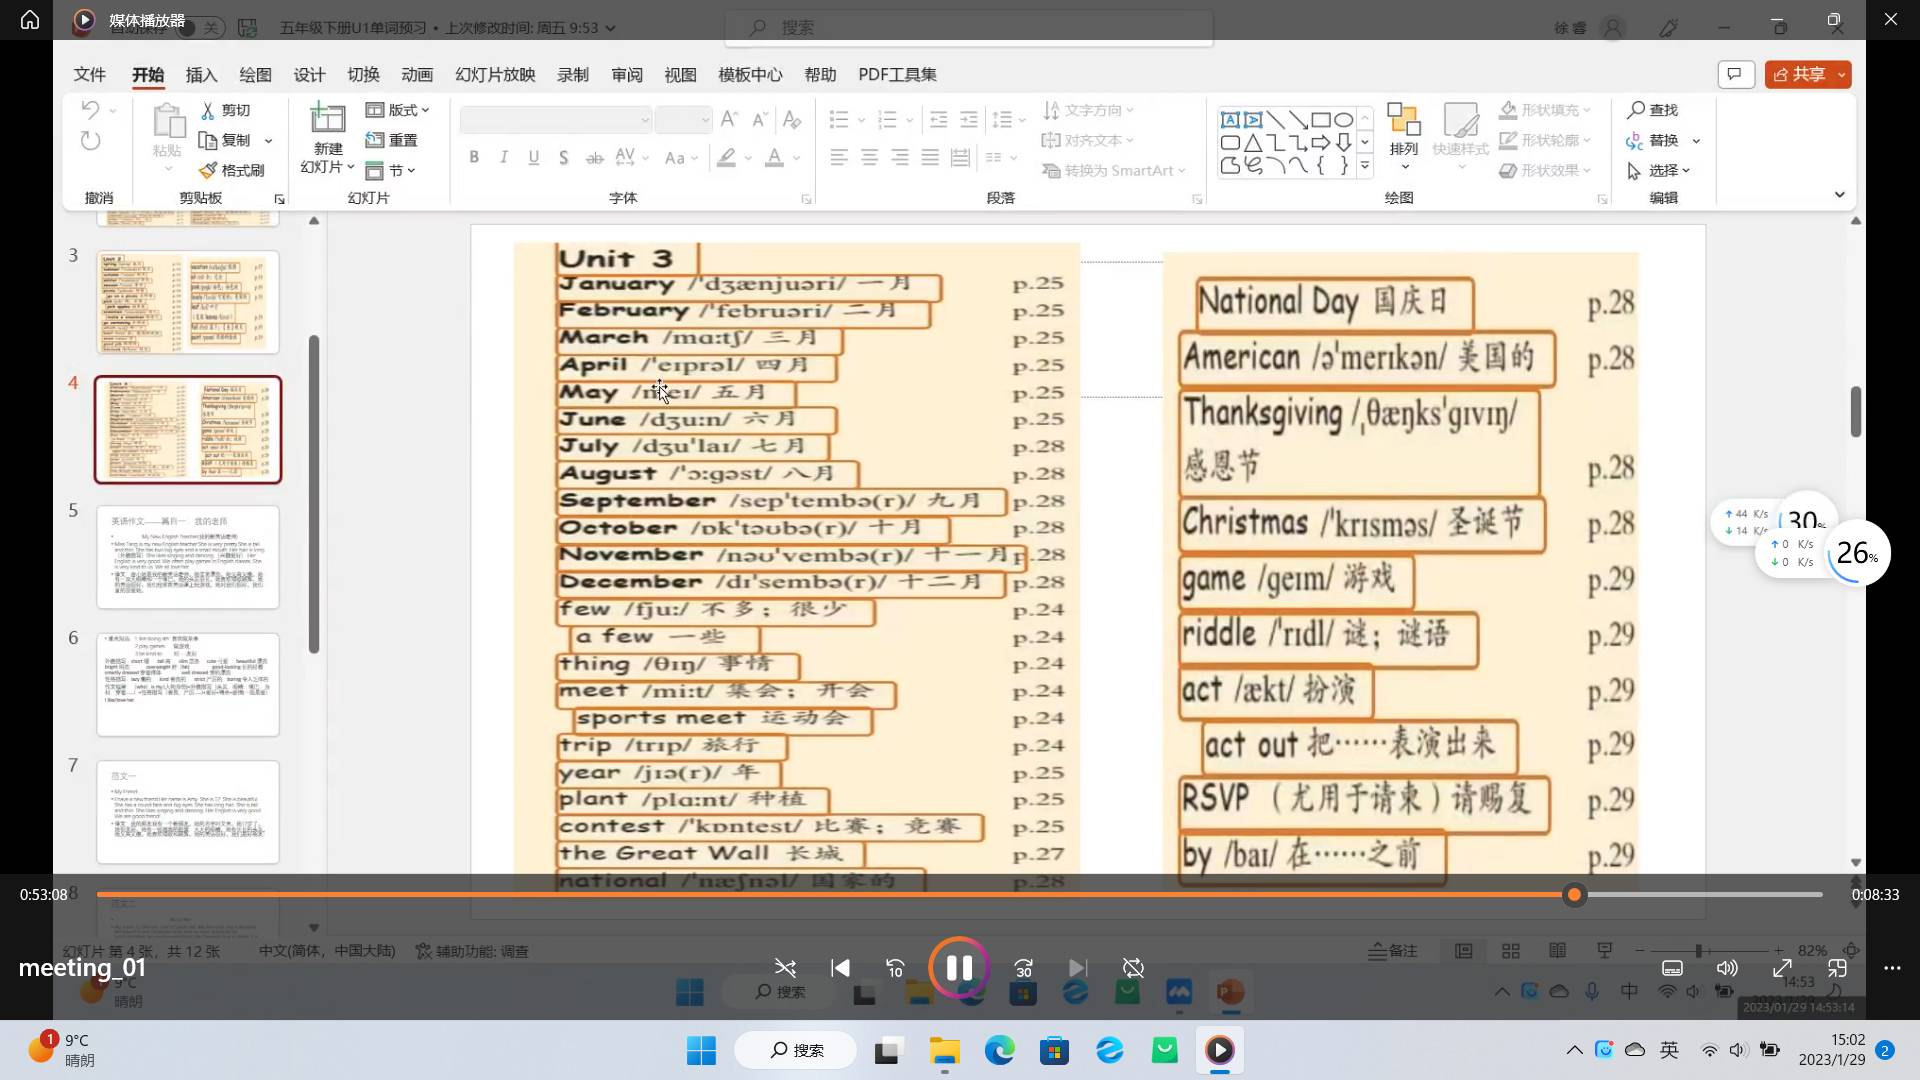1920x1080 pixels.
Task: Click the bullets list icon
Action: pyautogui.click(x=839, y=120)
